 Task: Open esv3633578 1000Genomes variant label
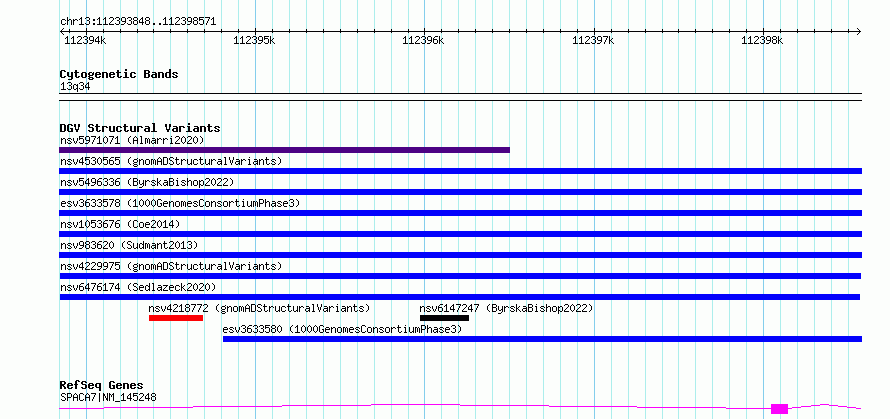click(x=180, y=203)
